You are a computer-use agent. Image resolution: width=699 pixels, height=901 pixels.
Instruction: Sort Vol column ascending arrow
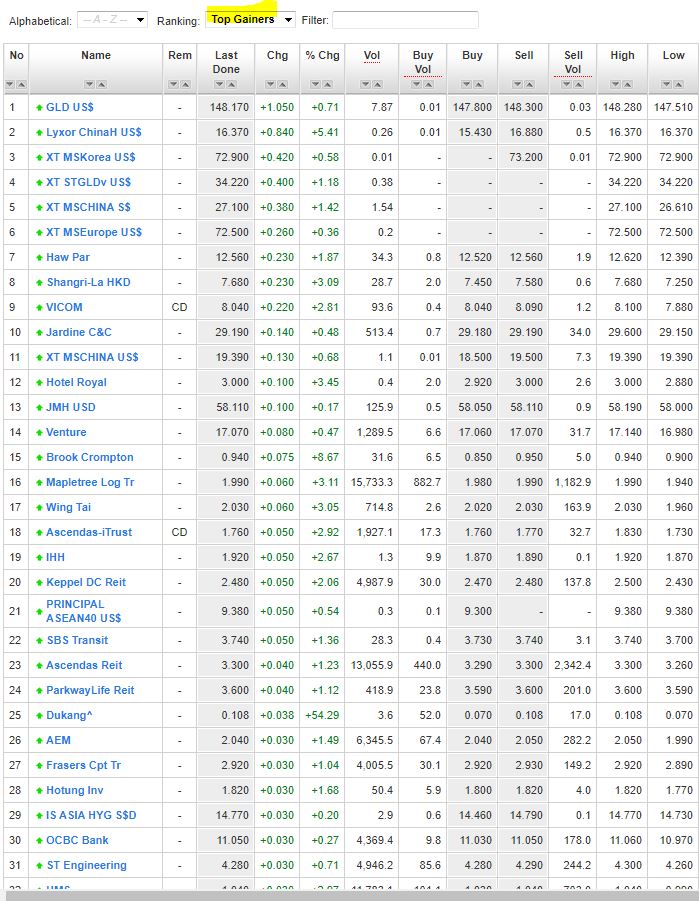[x=377, y=84]
